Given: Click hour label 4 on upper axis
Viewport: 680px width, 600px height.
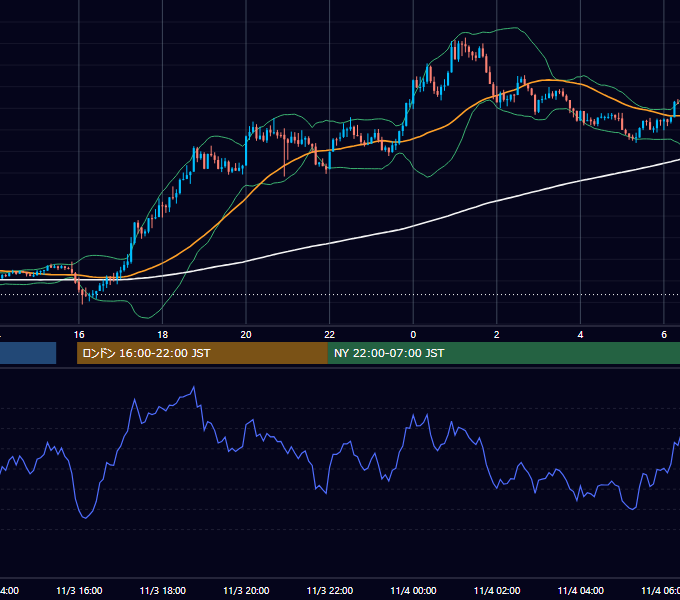Looking at the screenshot, I should click(x=580, y=335).
